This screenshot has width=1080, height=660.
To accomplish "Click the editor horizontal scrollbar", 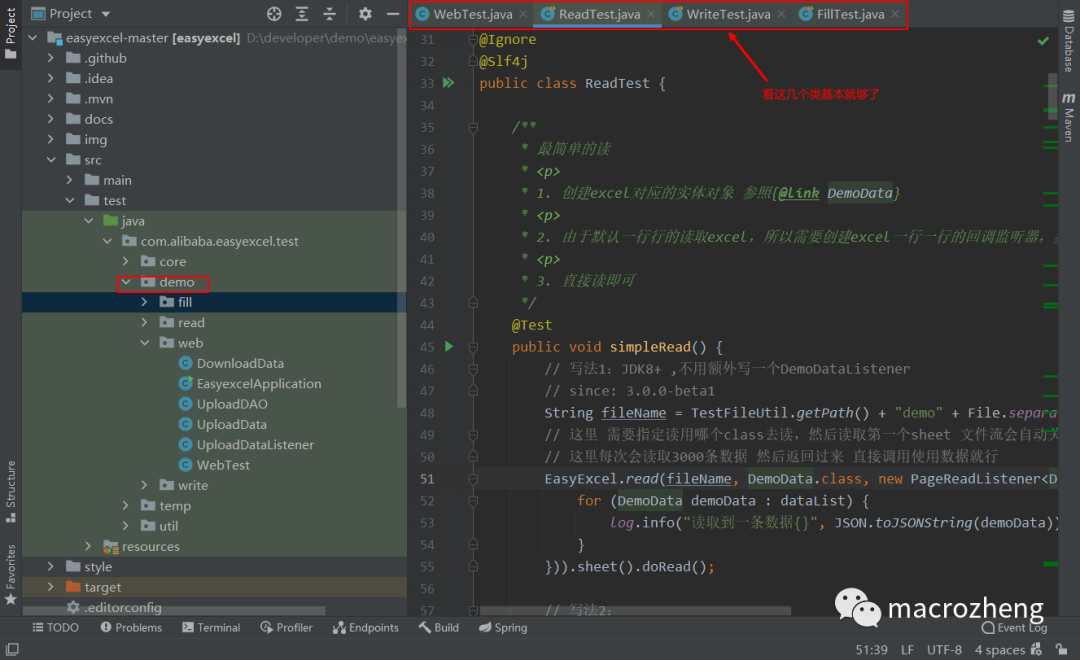I will click(x=635, y=610).
